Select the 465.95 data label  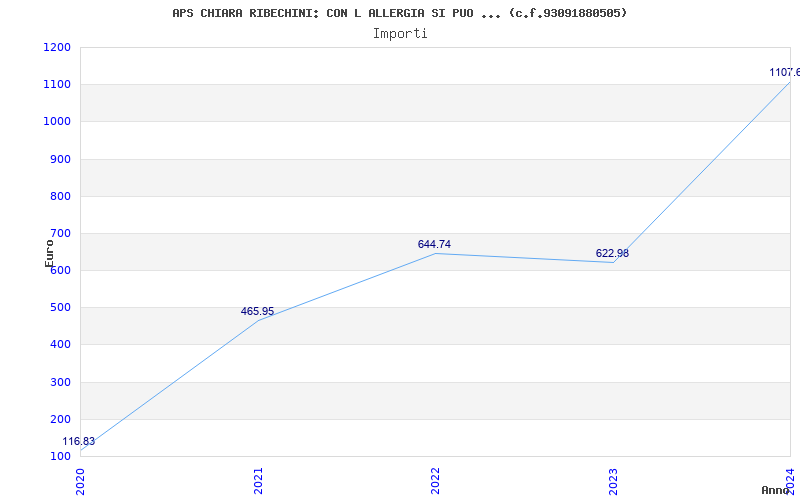click(x=257, y=311)
